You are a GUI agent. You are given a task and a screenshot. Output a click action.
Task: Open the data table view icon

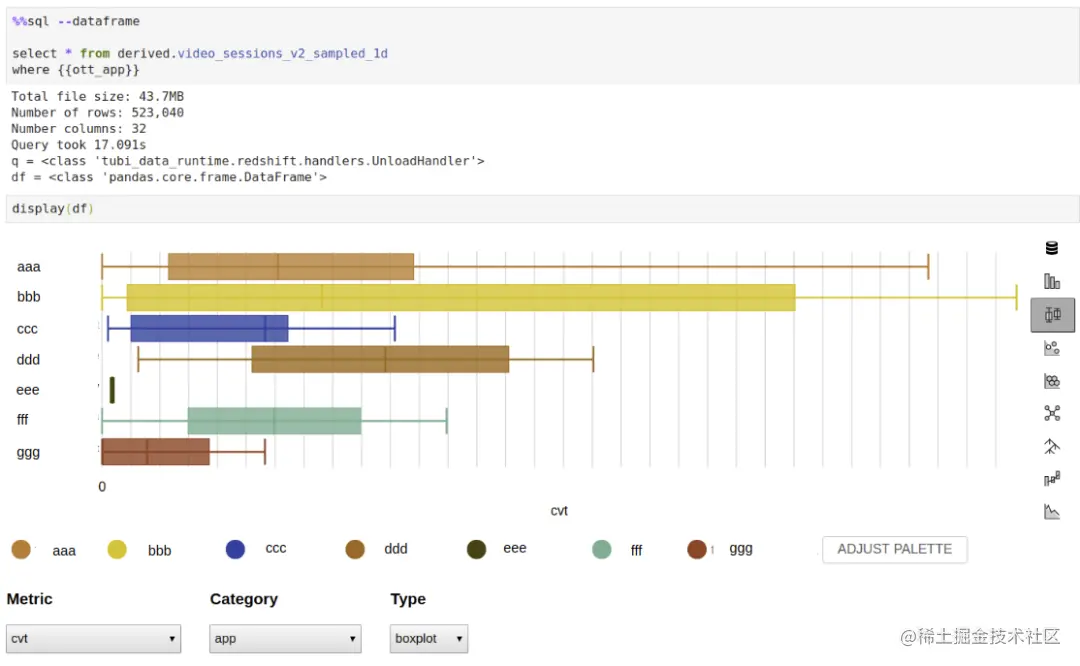click(1052, 248)
